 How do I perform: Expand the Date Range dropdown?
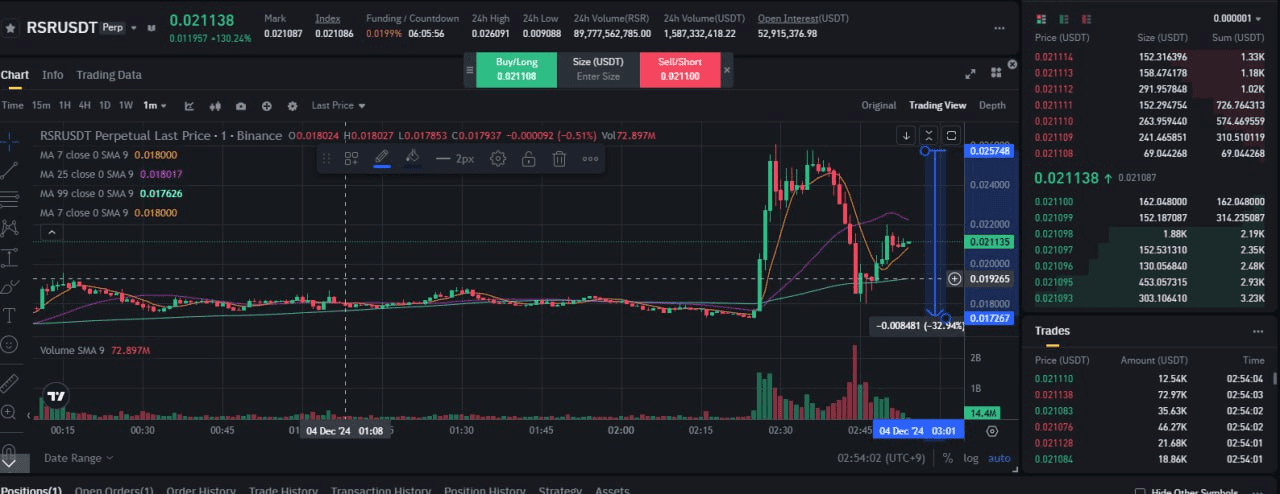78,458
